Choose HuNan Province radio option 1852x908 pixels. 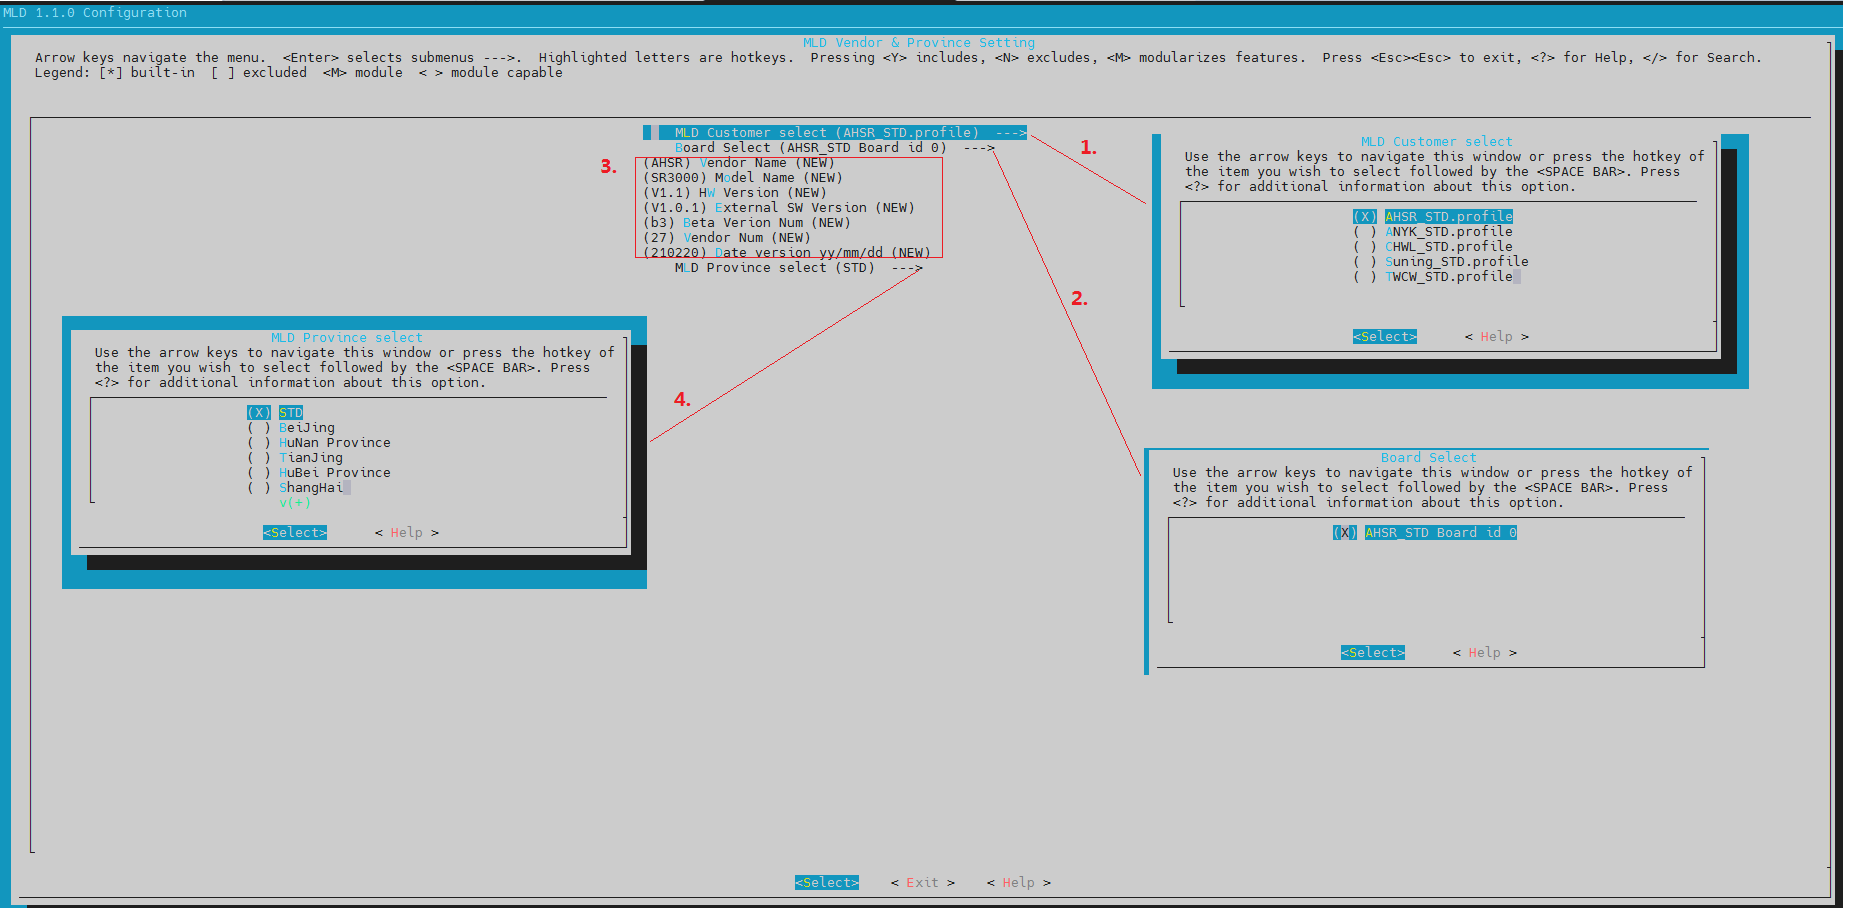coord(318,442)
